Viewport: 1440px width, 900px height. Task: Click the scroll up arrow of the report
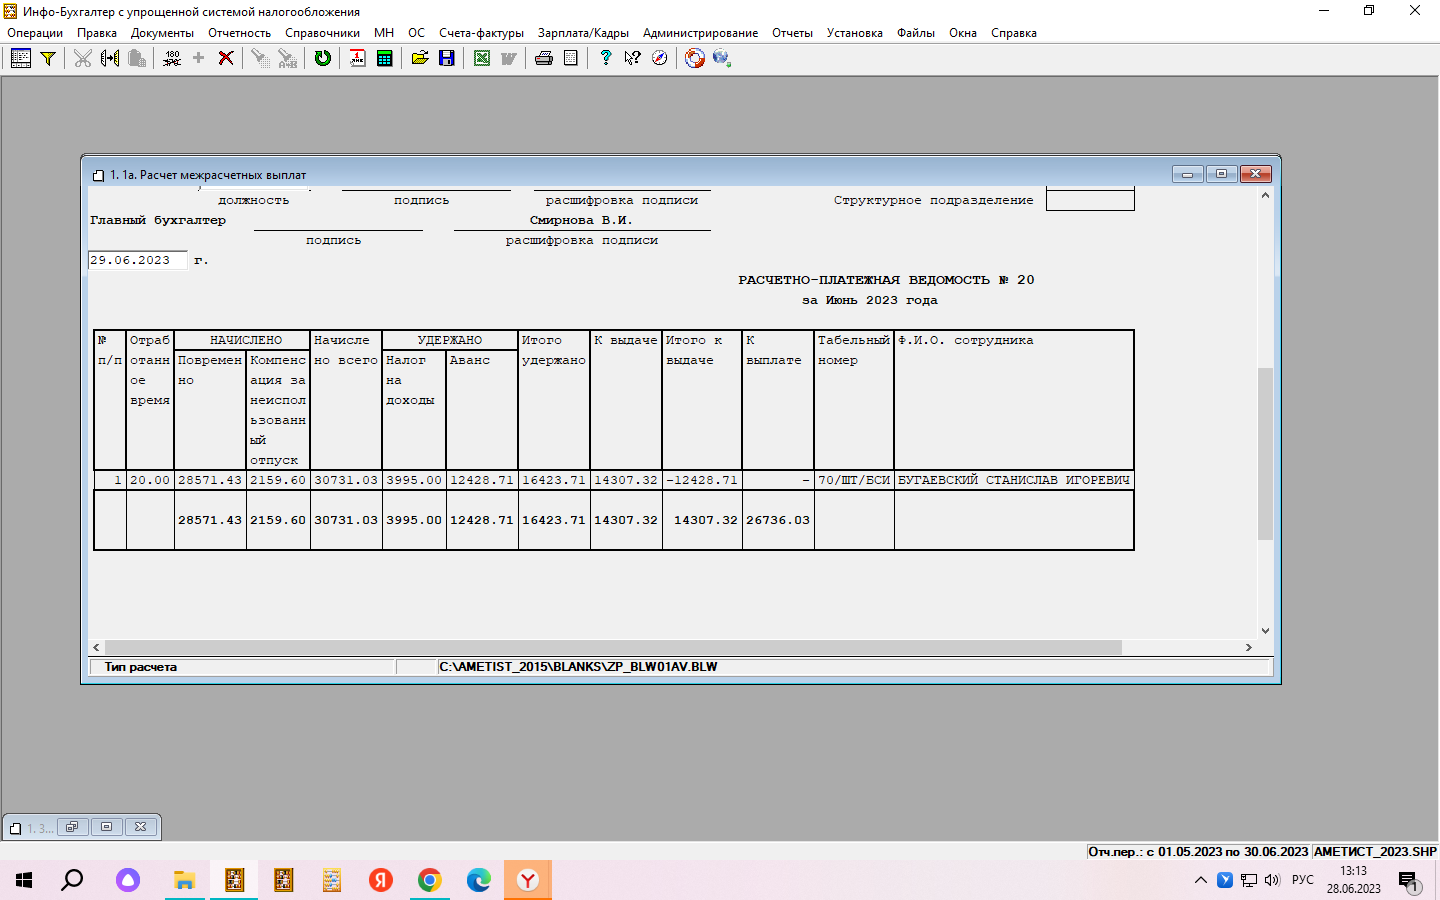[x=1265, y=195]
